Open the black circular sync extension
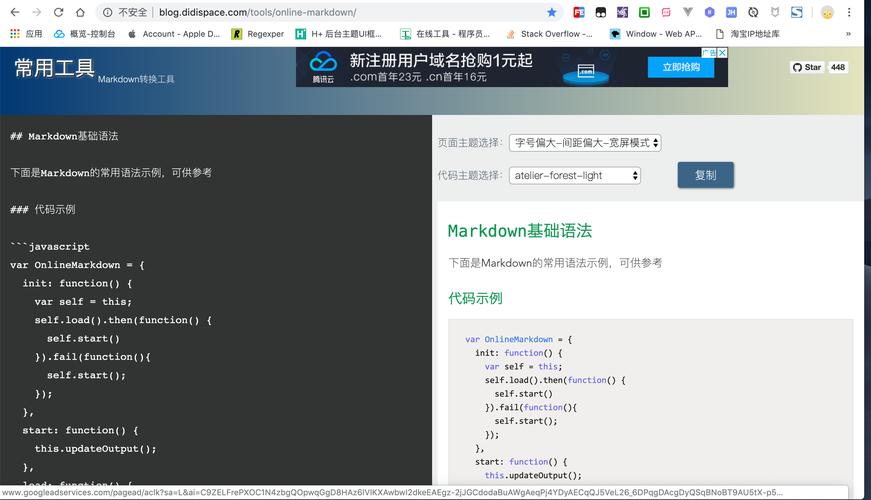 (x=753, y=12)
